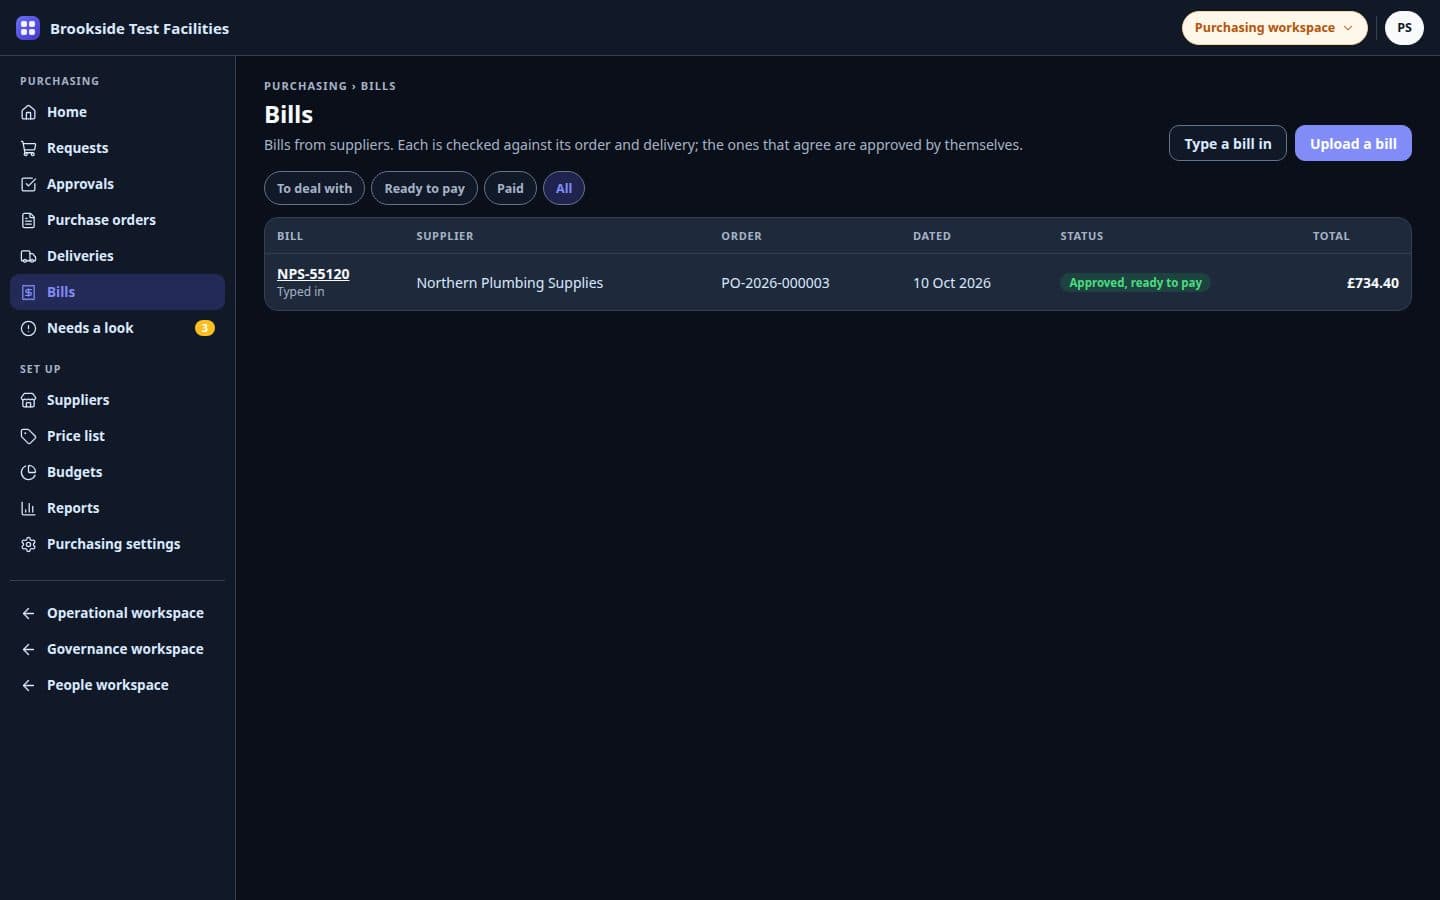
Task: Click the Suppliers store icon
Action: click(x=28, y=400)
